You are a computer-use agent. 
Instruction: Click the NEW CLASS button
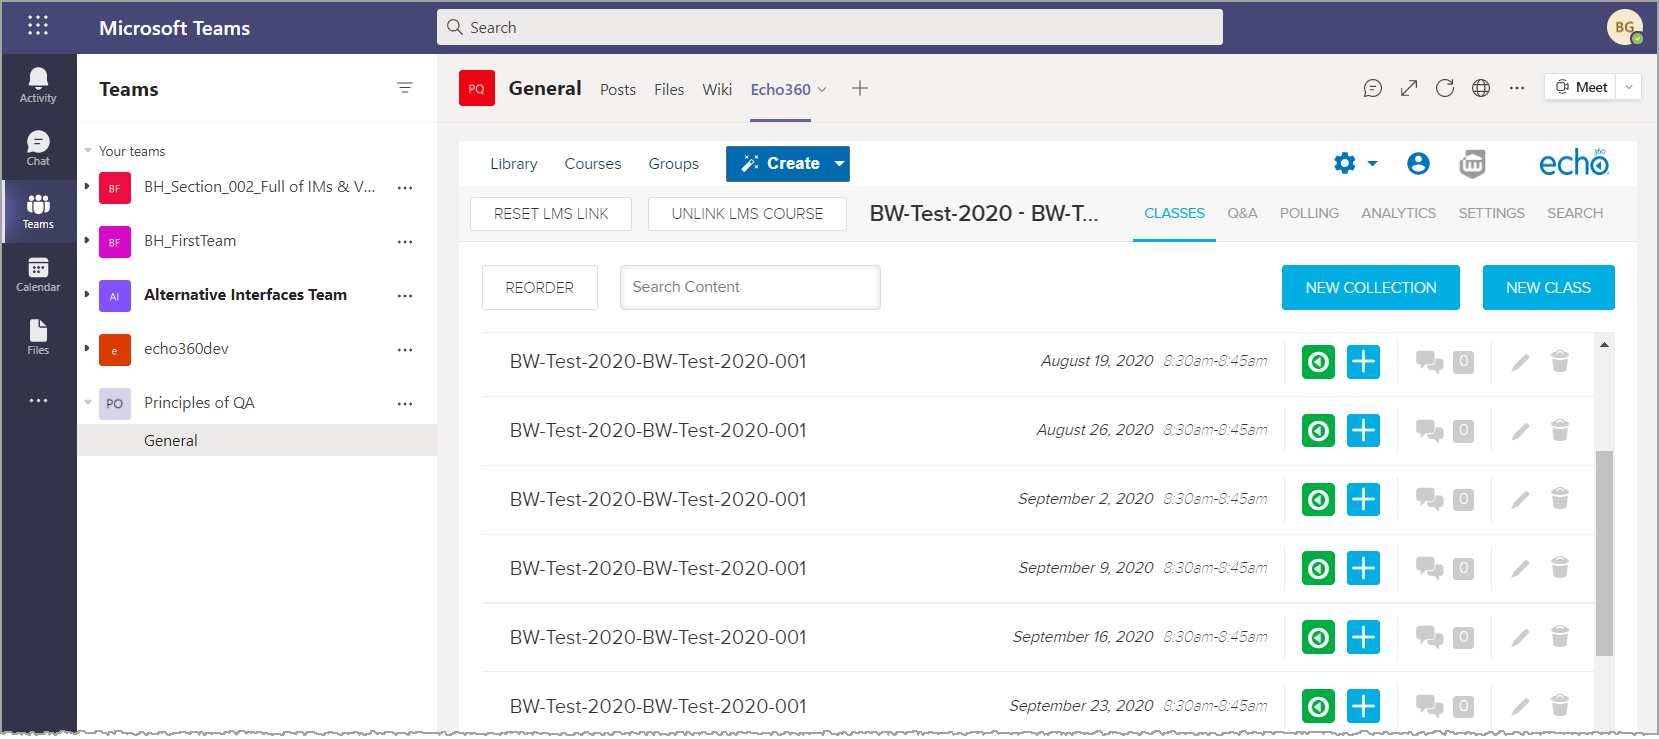click(x=1548, y=288)
